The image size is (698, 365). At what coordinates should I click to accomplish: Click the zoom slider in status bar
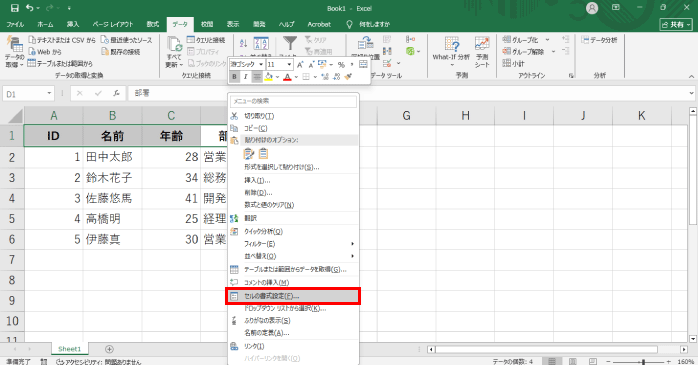(x=643, y=361)
